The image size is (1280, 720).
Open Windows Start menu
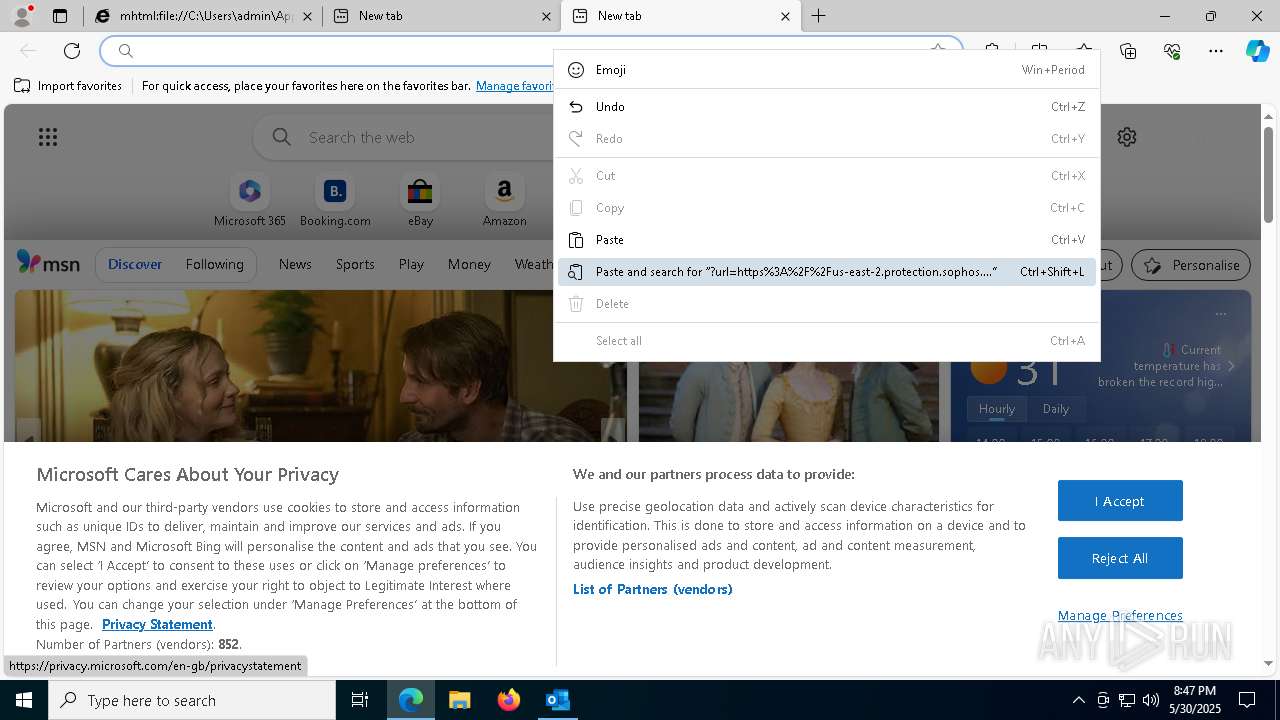(24, 700)
